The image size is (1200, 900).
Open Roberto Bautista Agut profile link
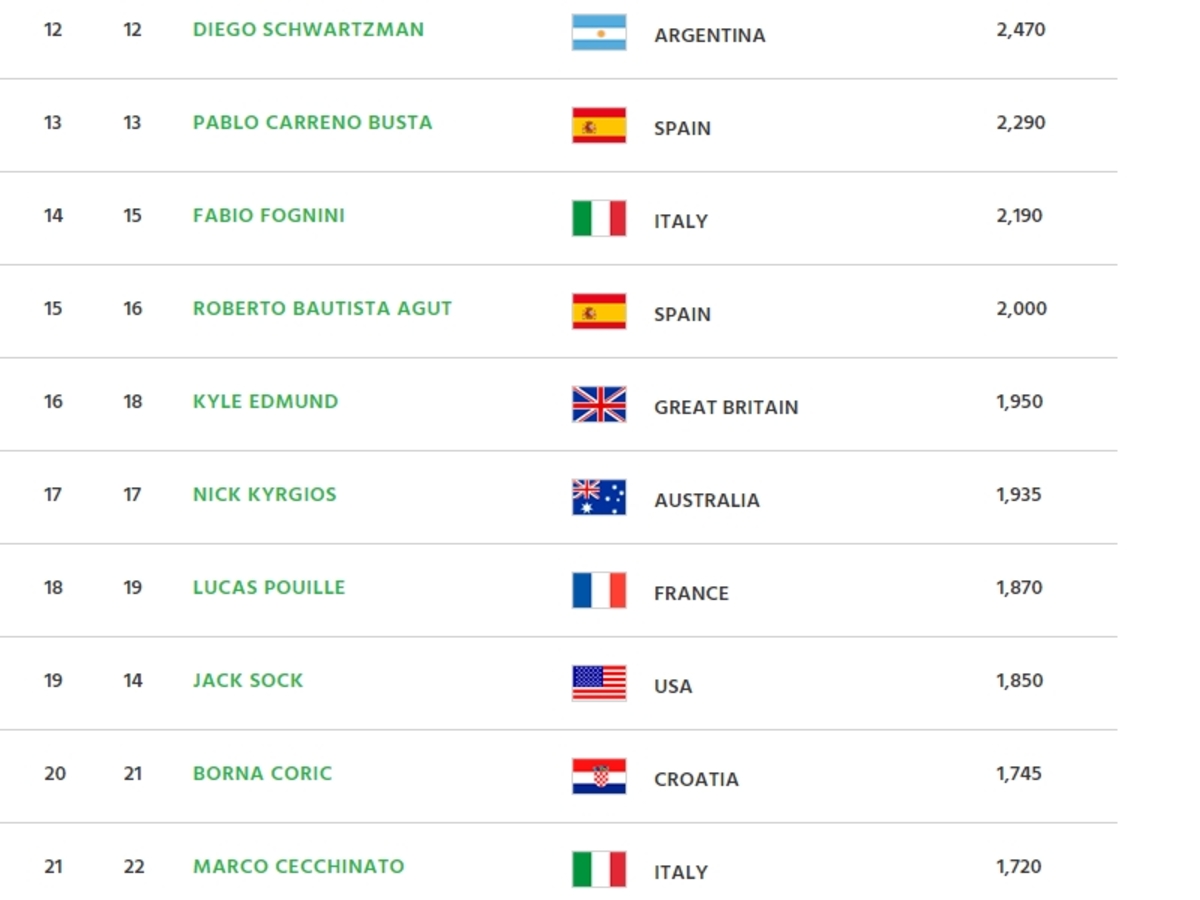(322, 308)
